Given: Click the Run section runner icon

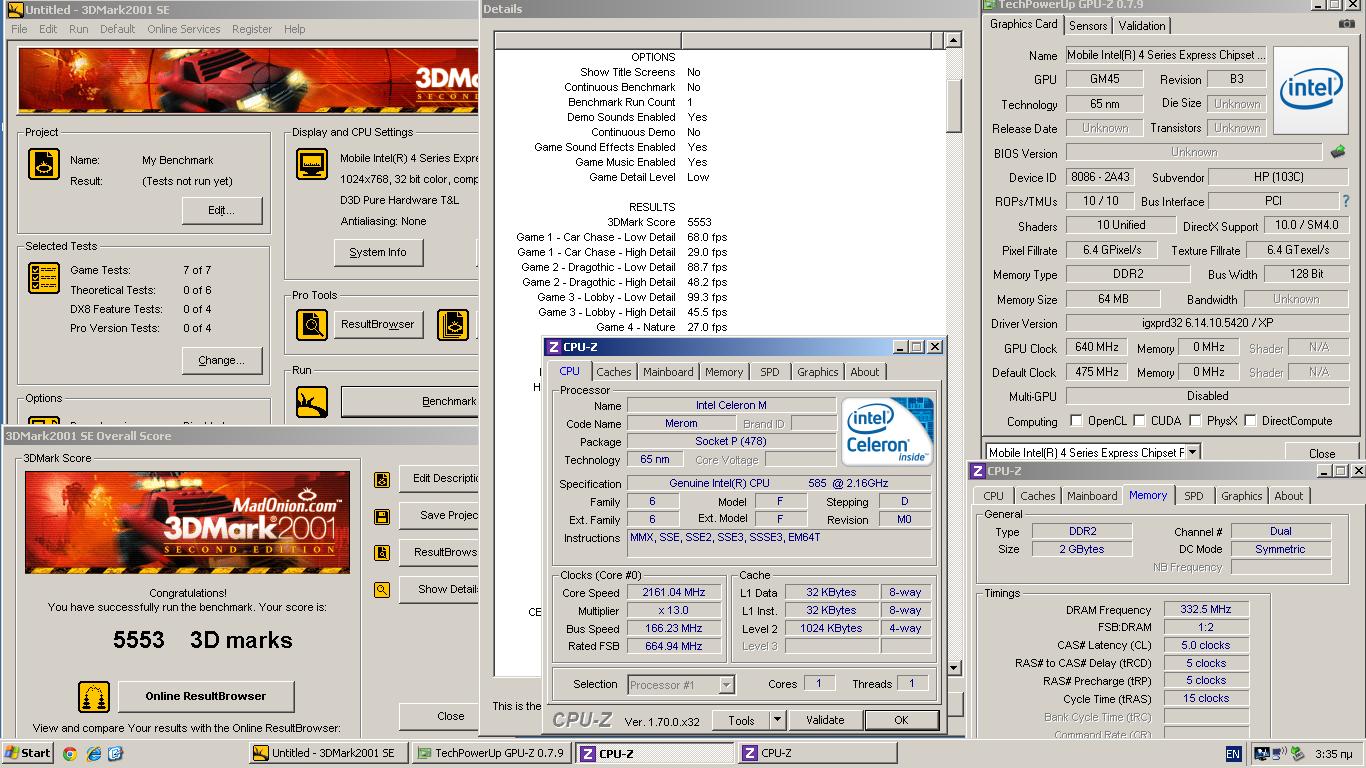Looking at the screenshot, I should (x=312, y=402).
